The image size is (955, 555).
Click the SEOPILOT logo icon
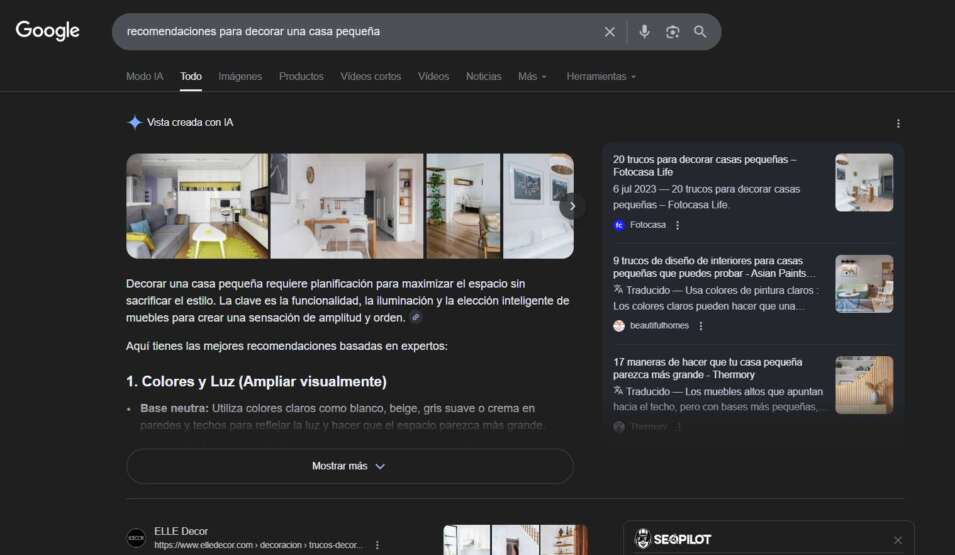[x=643, y=539]
